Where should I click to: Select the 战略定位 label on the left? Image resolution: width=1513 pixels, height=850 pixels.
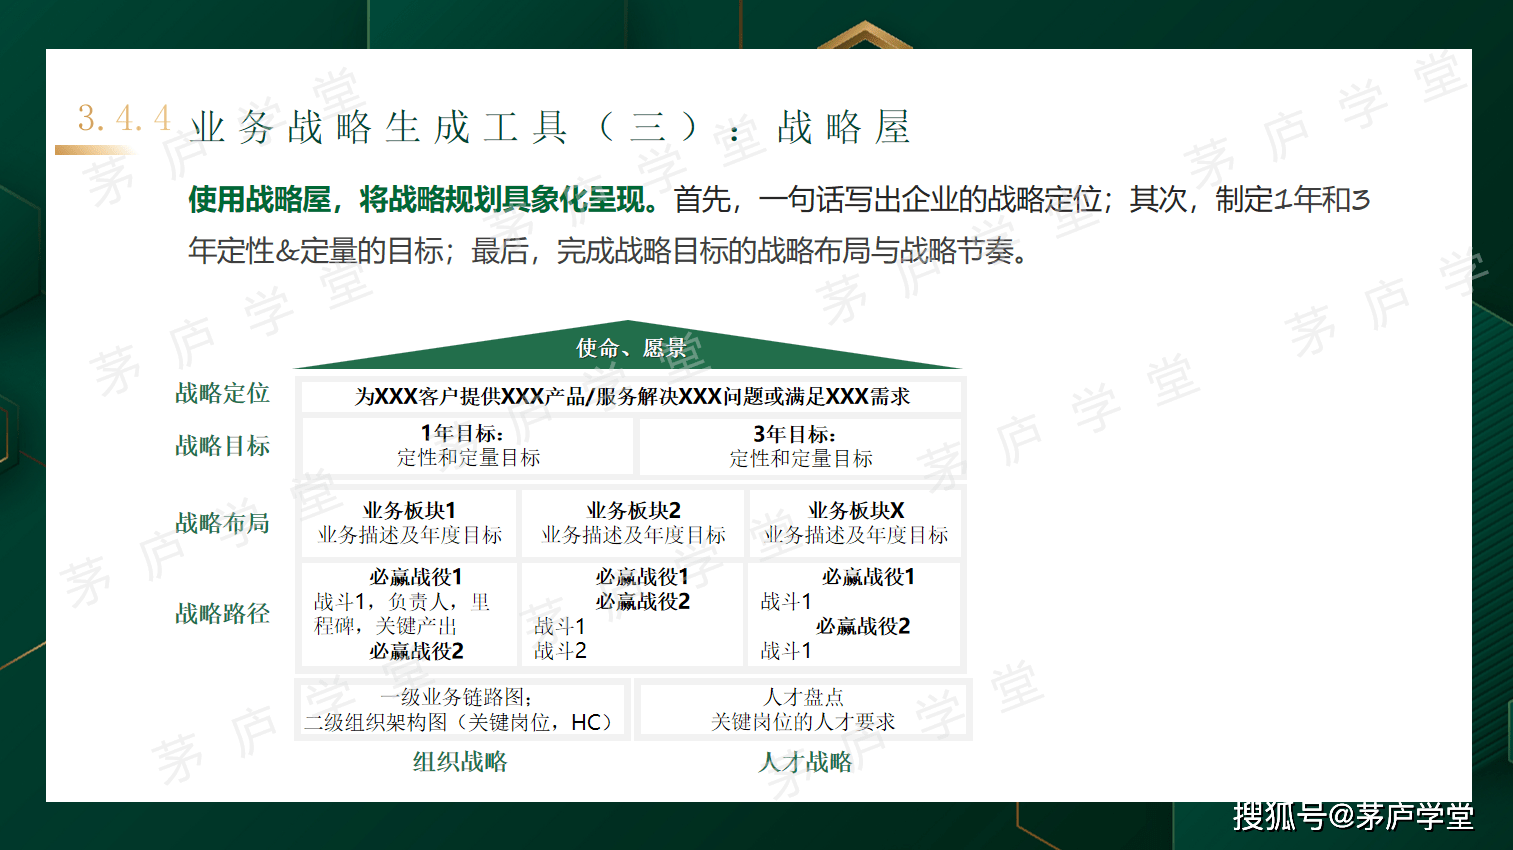221,394
